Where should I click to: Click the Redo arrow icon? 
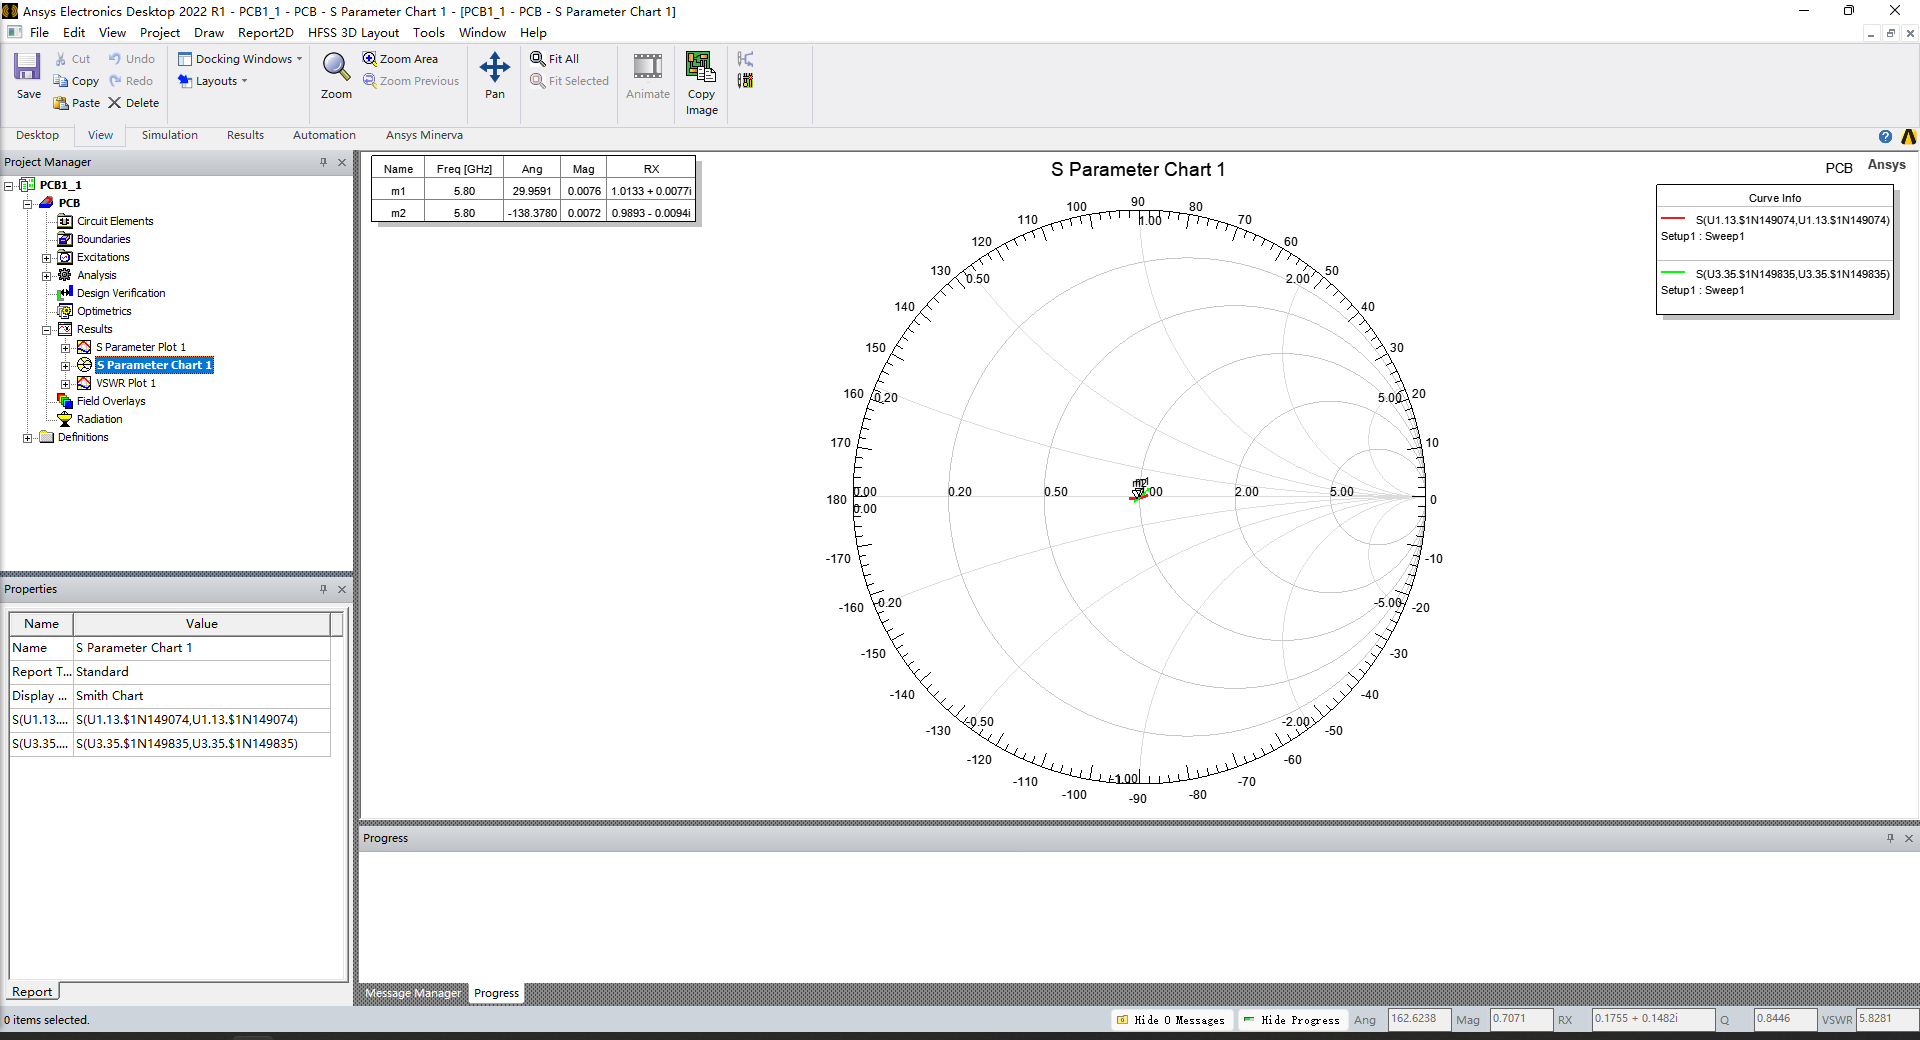[x=115, y=81]
